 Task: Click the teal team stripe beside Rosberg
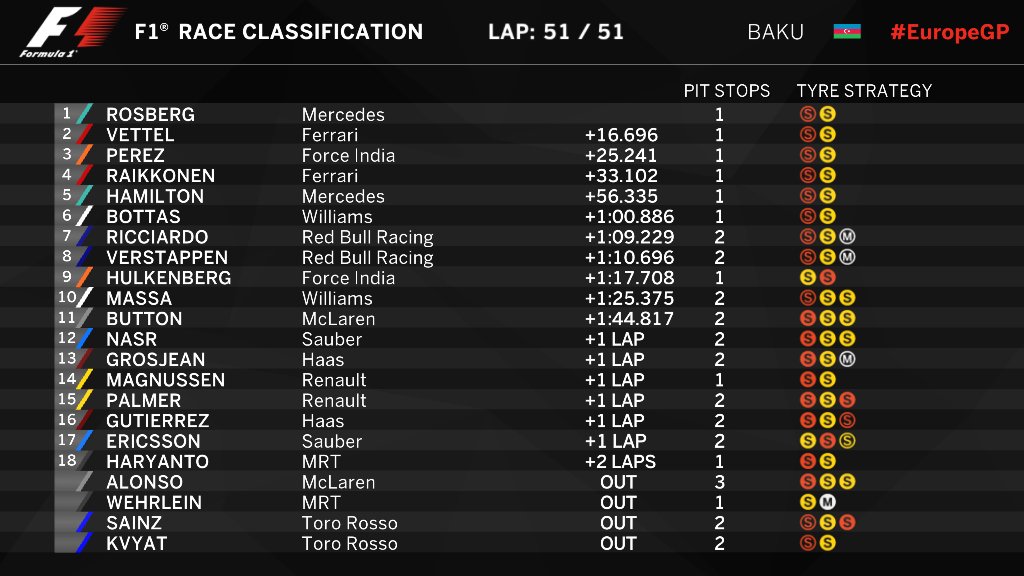point(84,114)
